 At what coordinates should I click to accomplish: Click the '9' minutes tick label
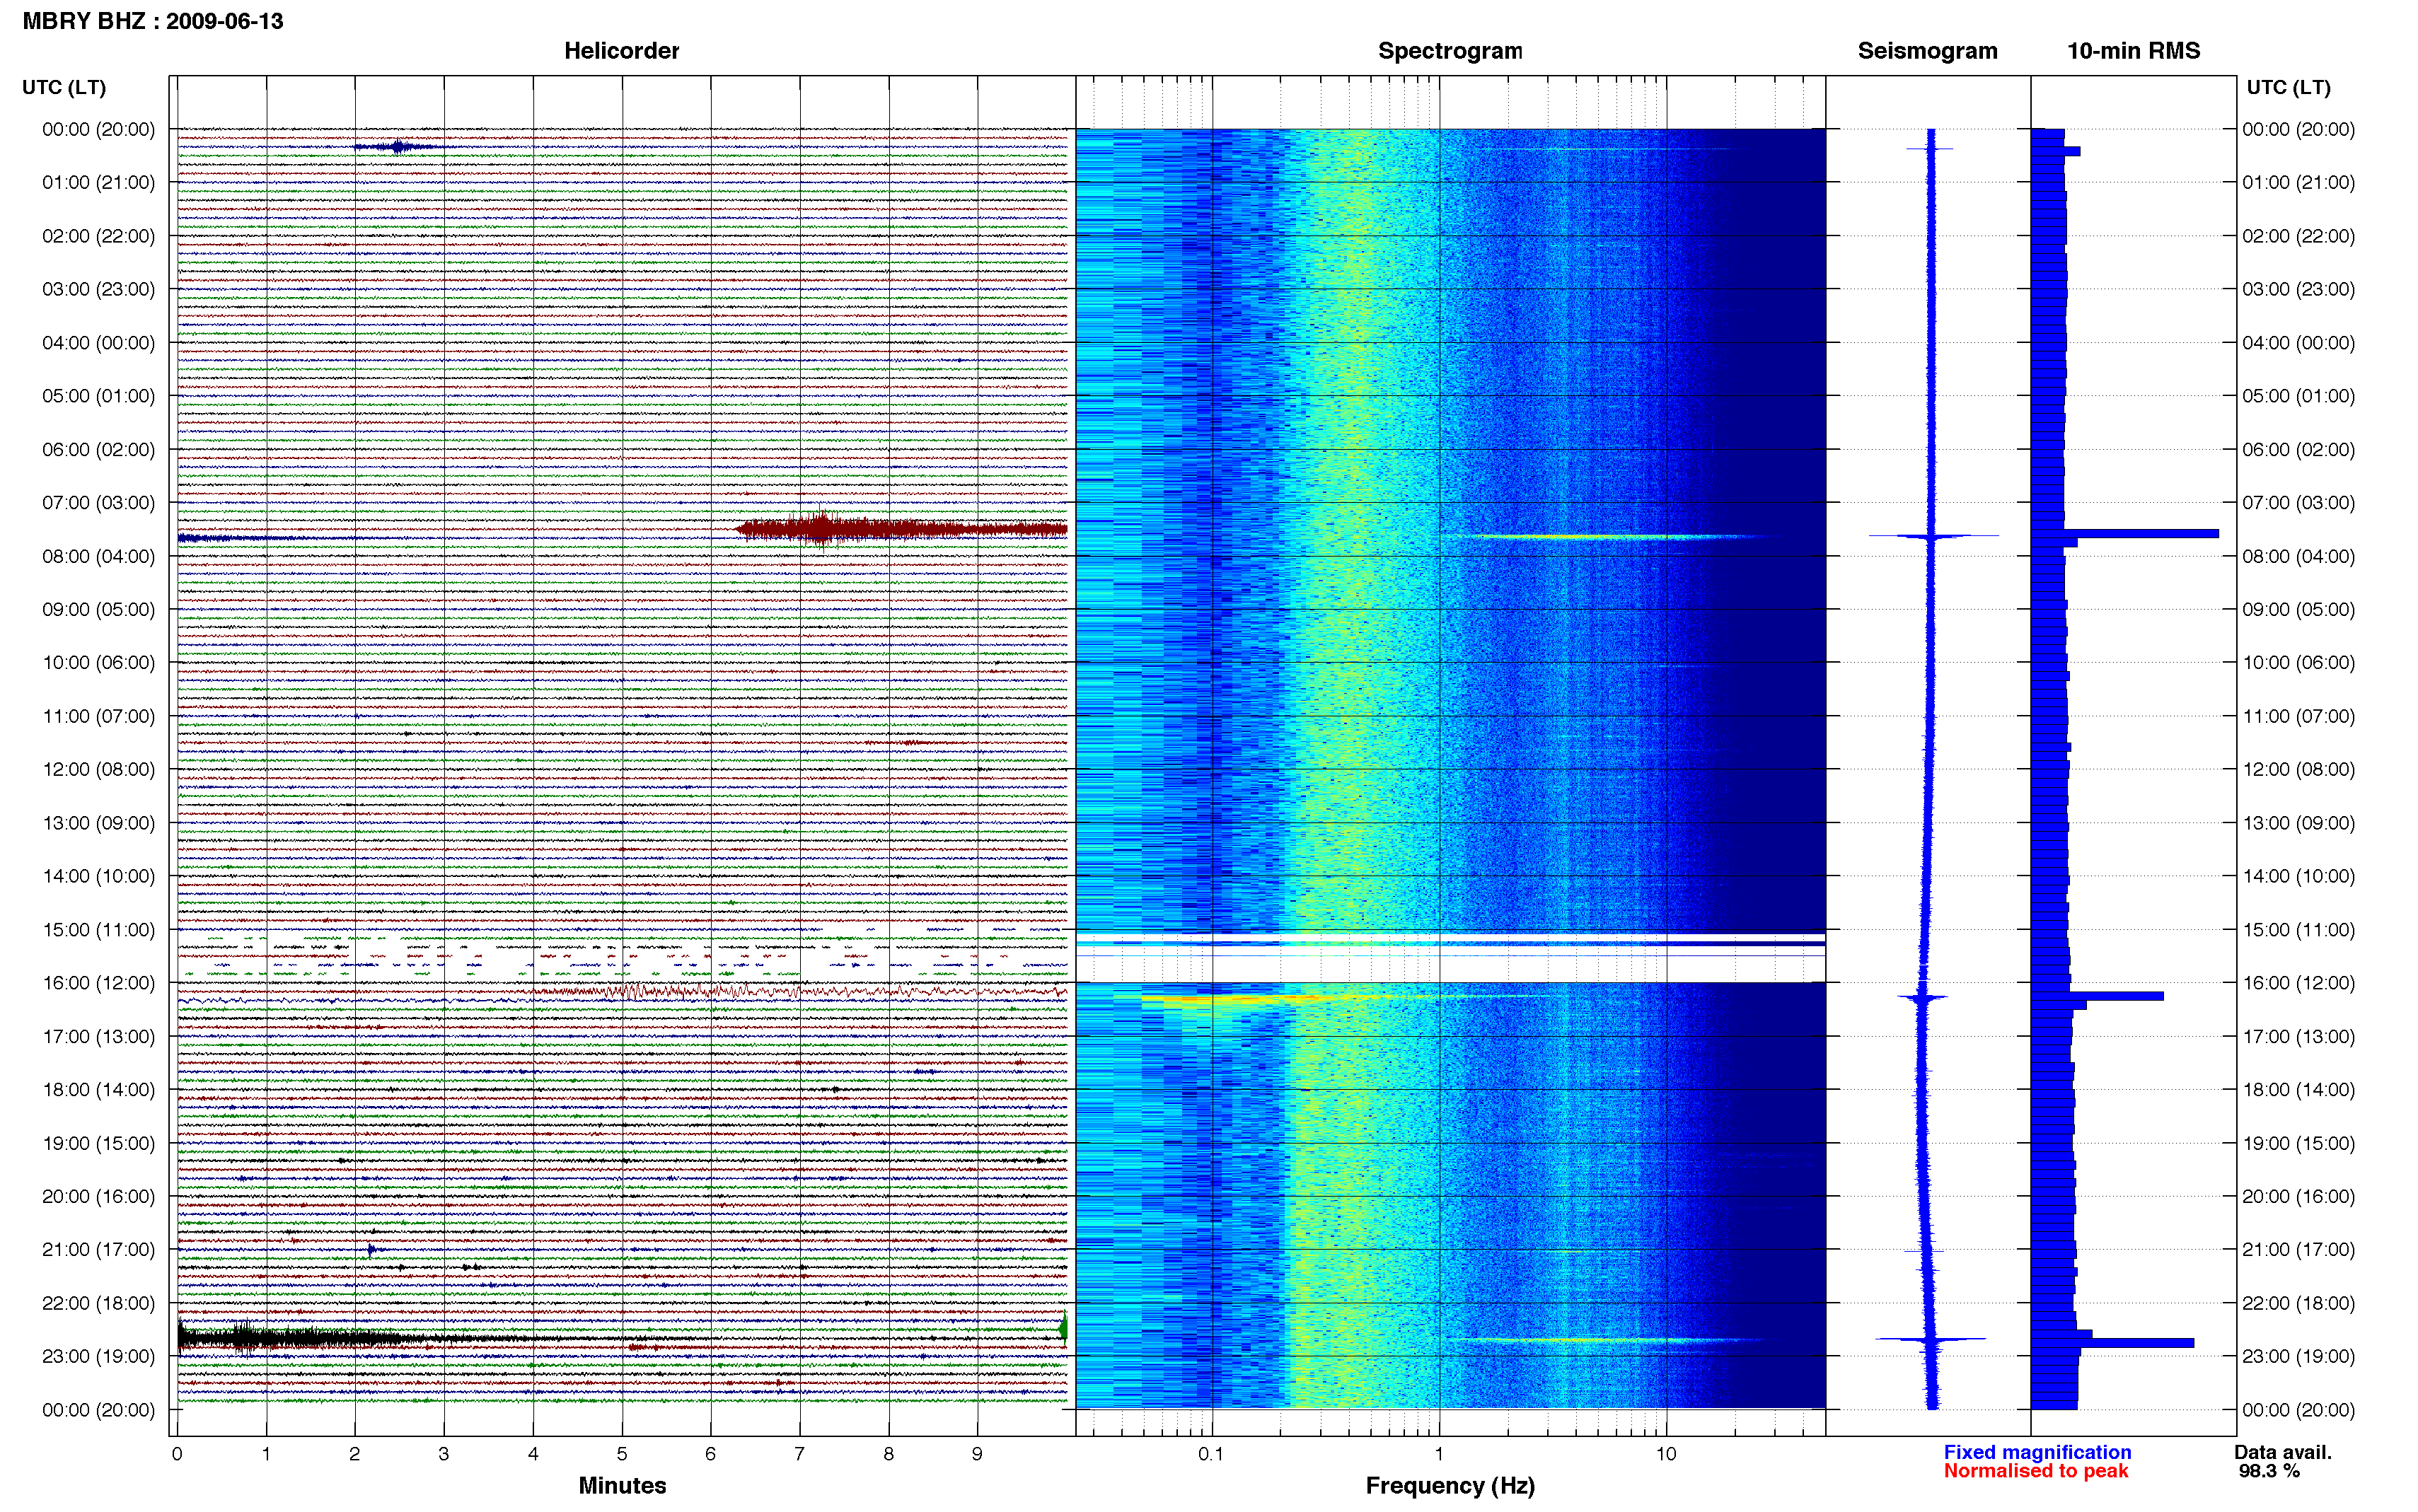[x=977, y=1454]
